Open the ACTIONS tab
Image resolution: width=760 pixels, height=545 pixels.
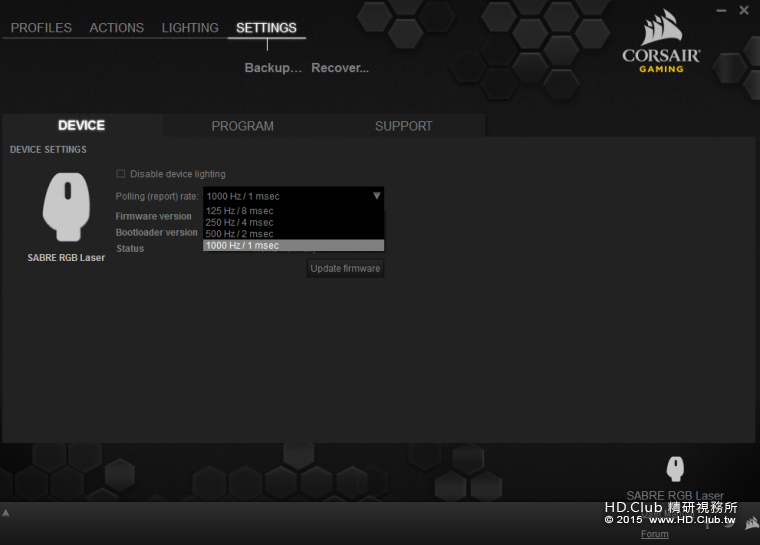(116, 28)
